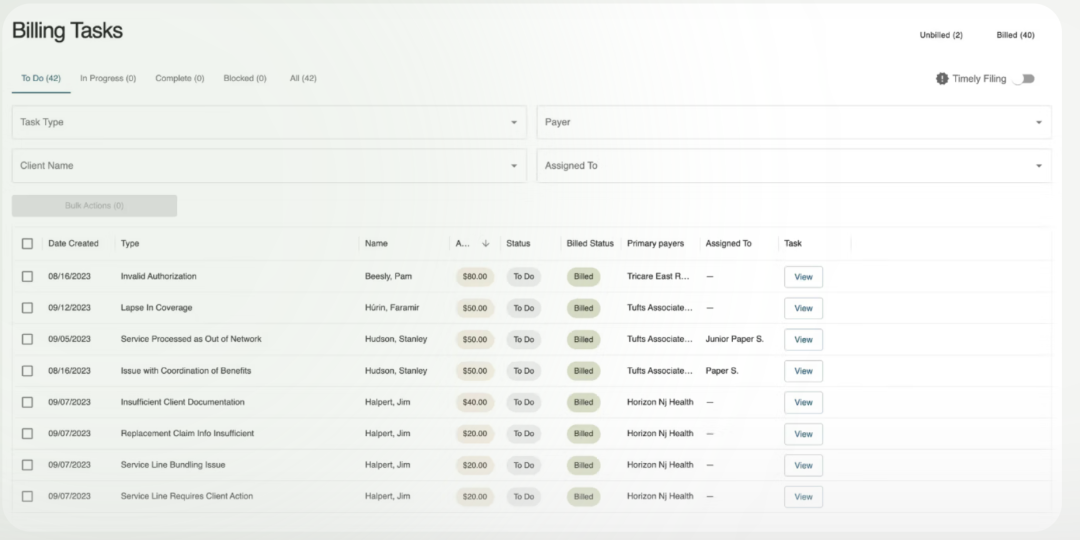Image resolution: width=1080 pixels, height=540 pixels.
Task: Select the Blocked (0) tab
Action: (245, 79)
